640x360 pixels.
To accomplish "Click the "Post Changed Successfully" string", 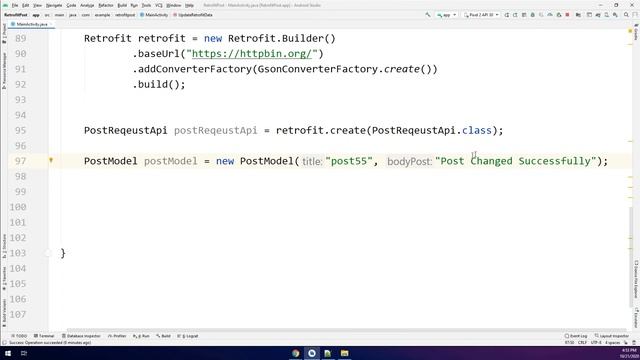I will [516, 161].
